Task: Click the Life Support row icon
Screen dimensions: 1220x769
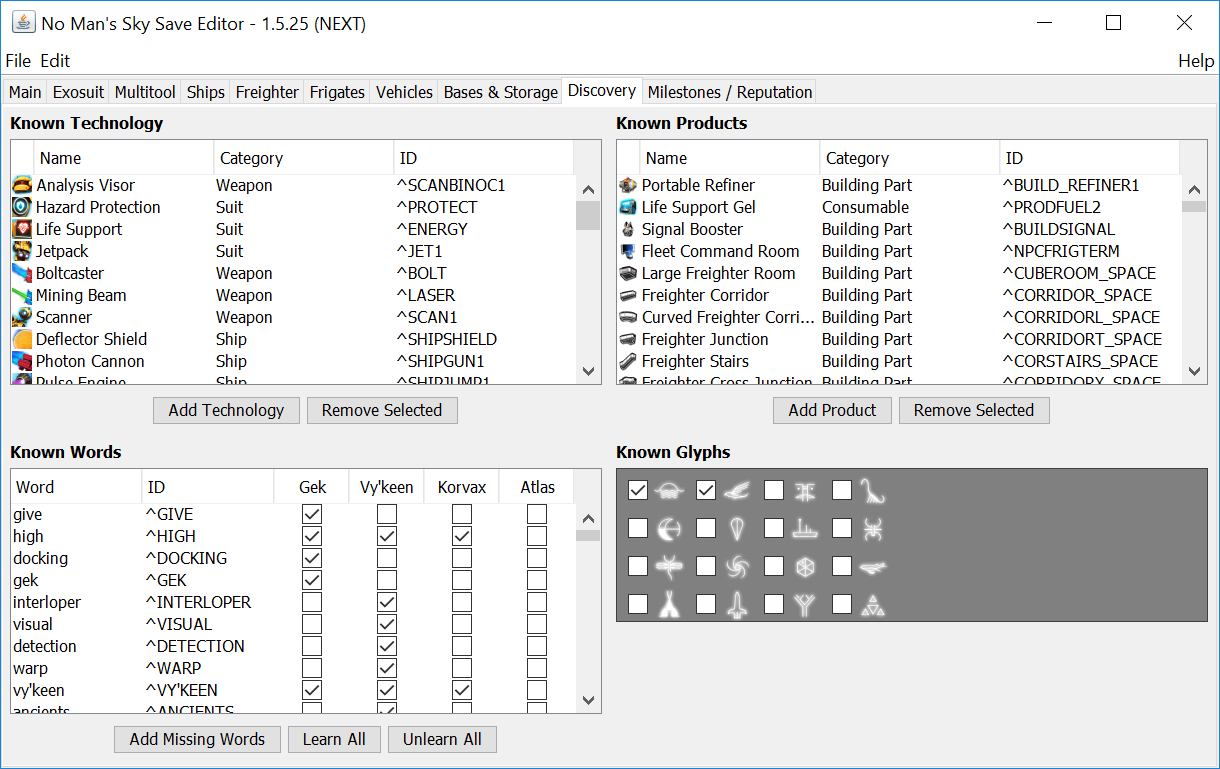Action: coord(22,229)
